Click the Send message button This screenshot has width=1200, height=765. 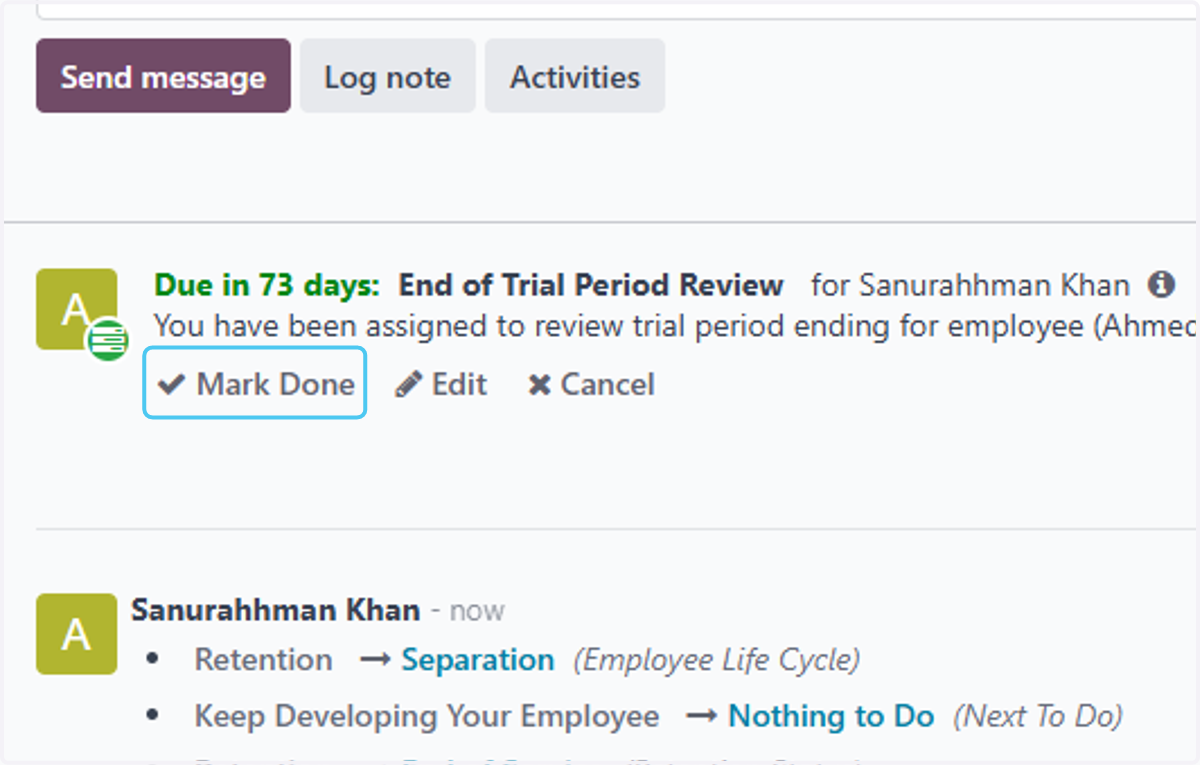[x=163, y=76]
